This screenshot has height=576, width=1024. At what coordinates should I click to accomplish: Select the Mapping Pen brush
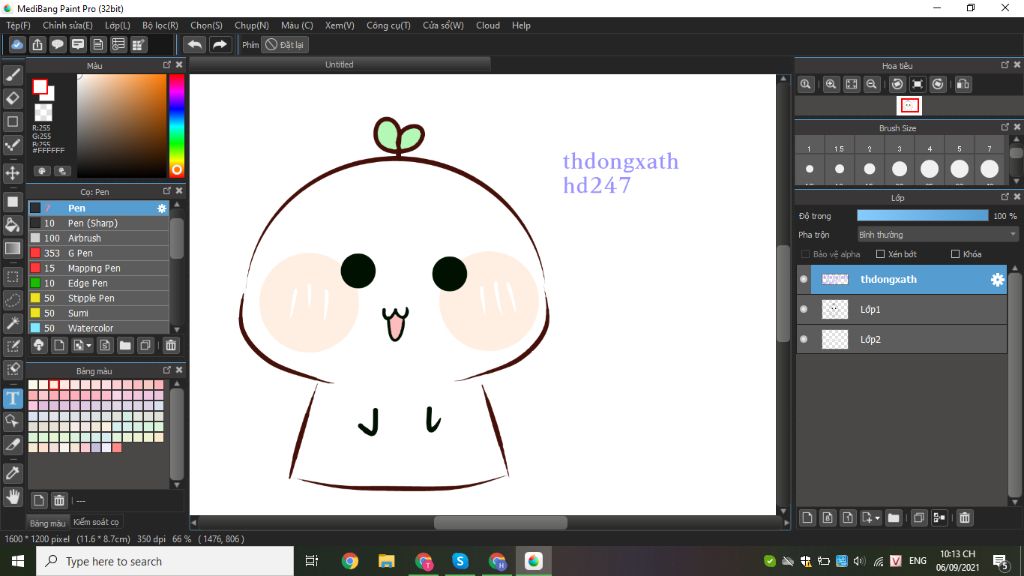(99, 268)
